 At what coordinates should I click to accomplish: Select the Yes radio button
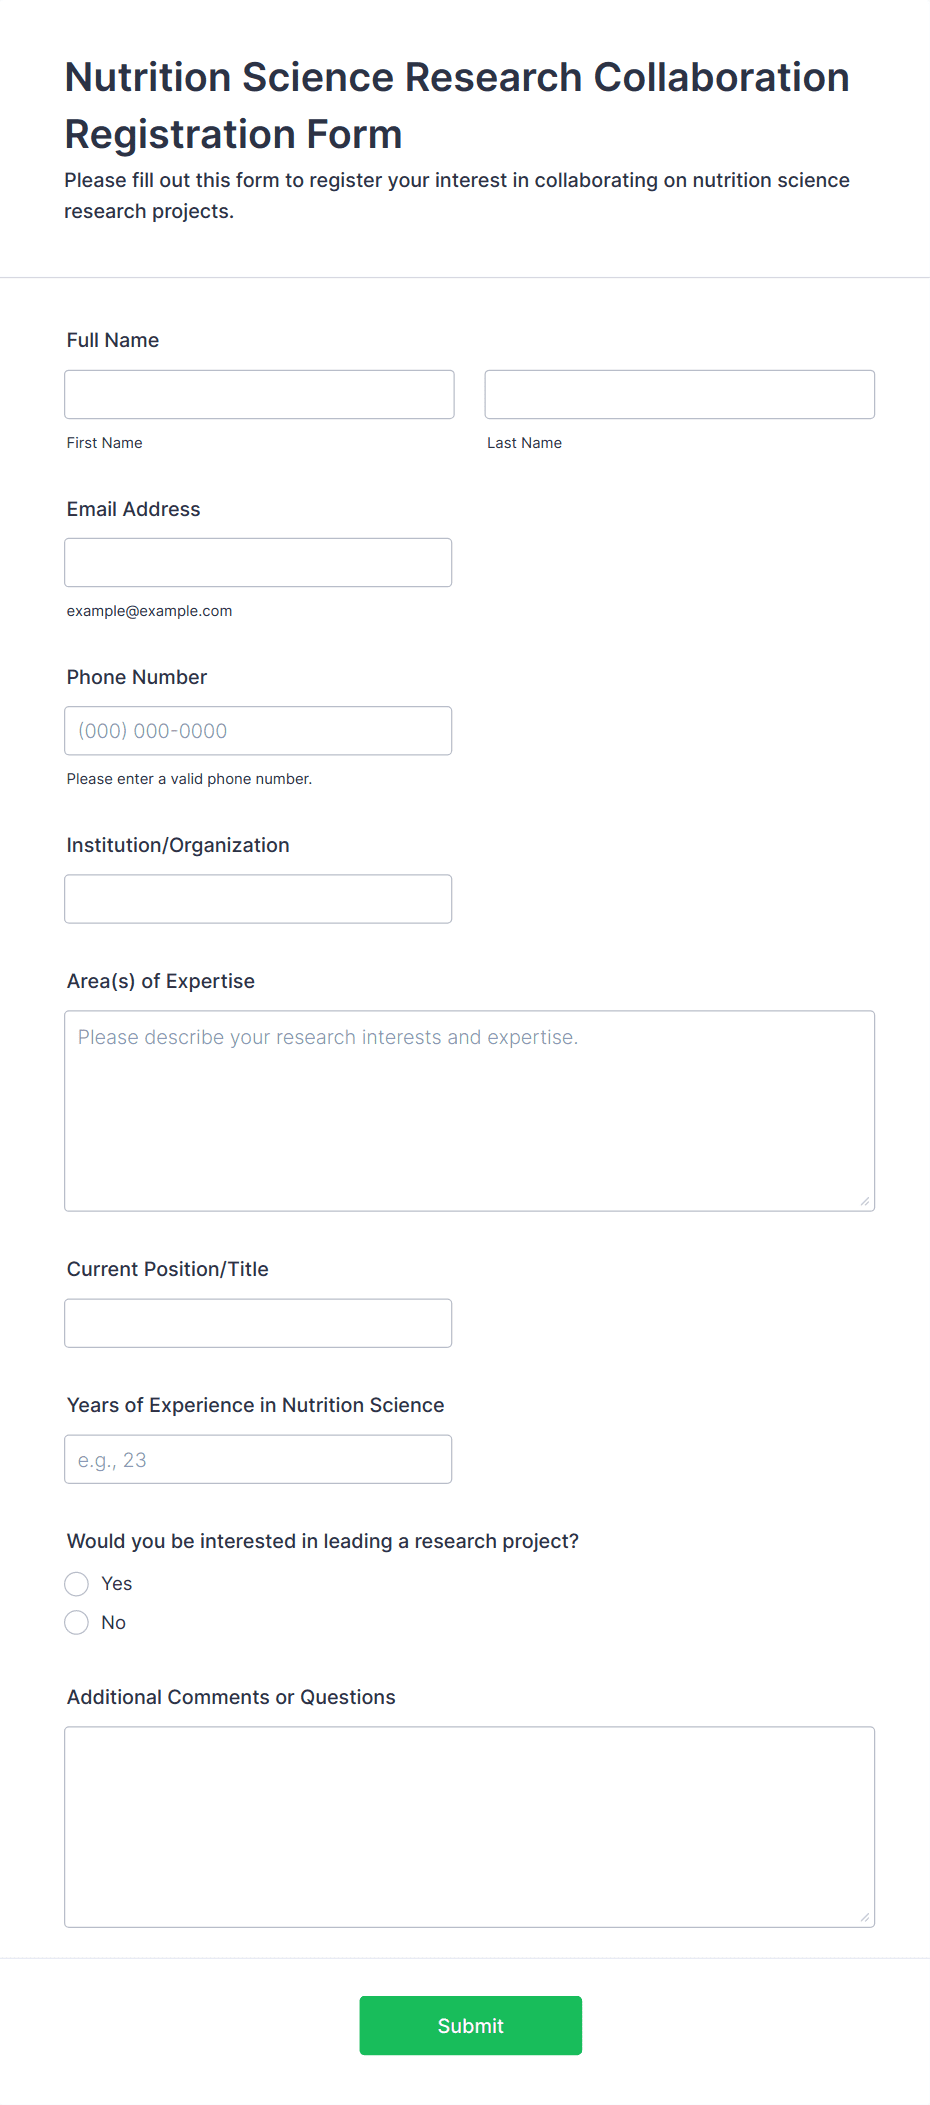(77, 1583)
